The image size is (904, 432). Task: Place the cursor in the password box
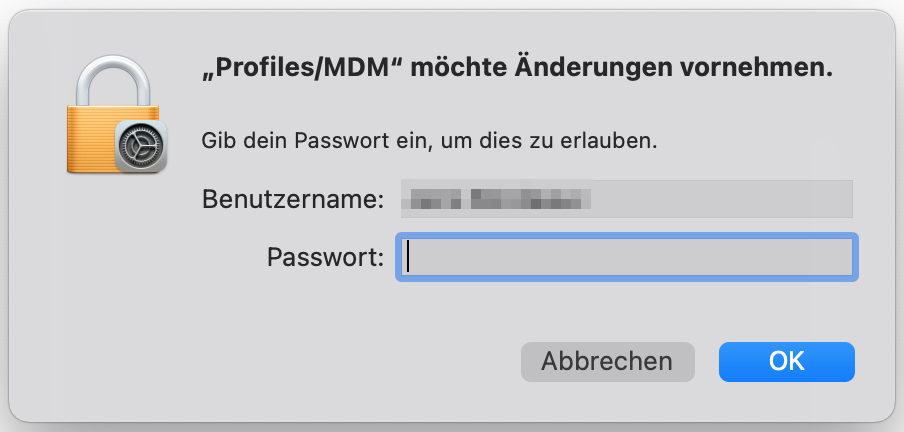pos(627,258)
